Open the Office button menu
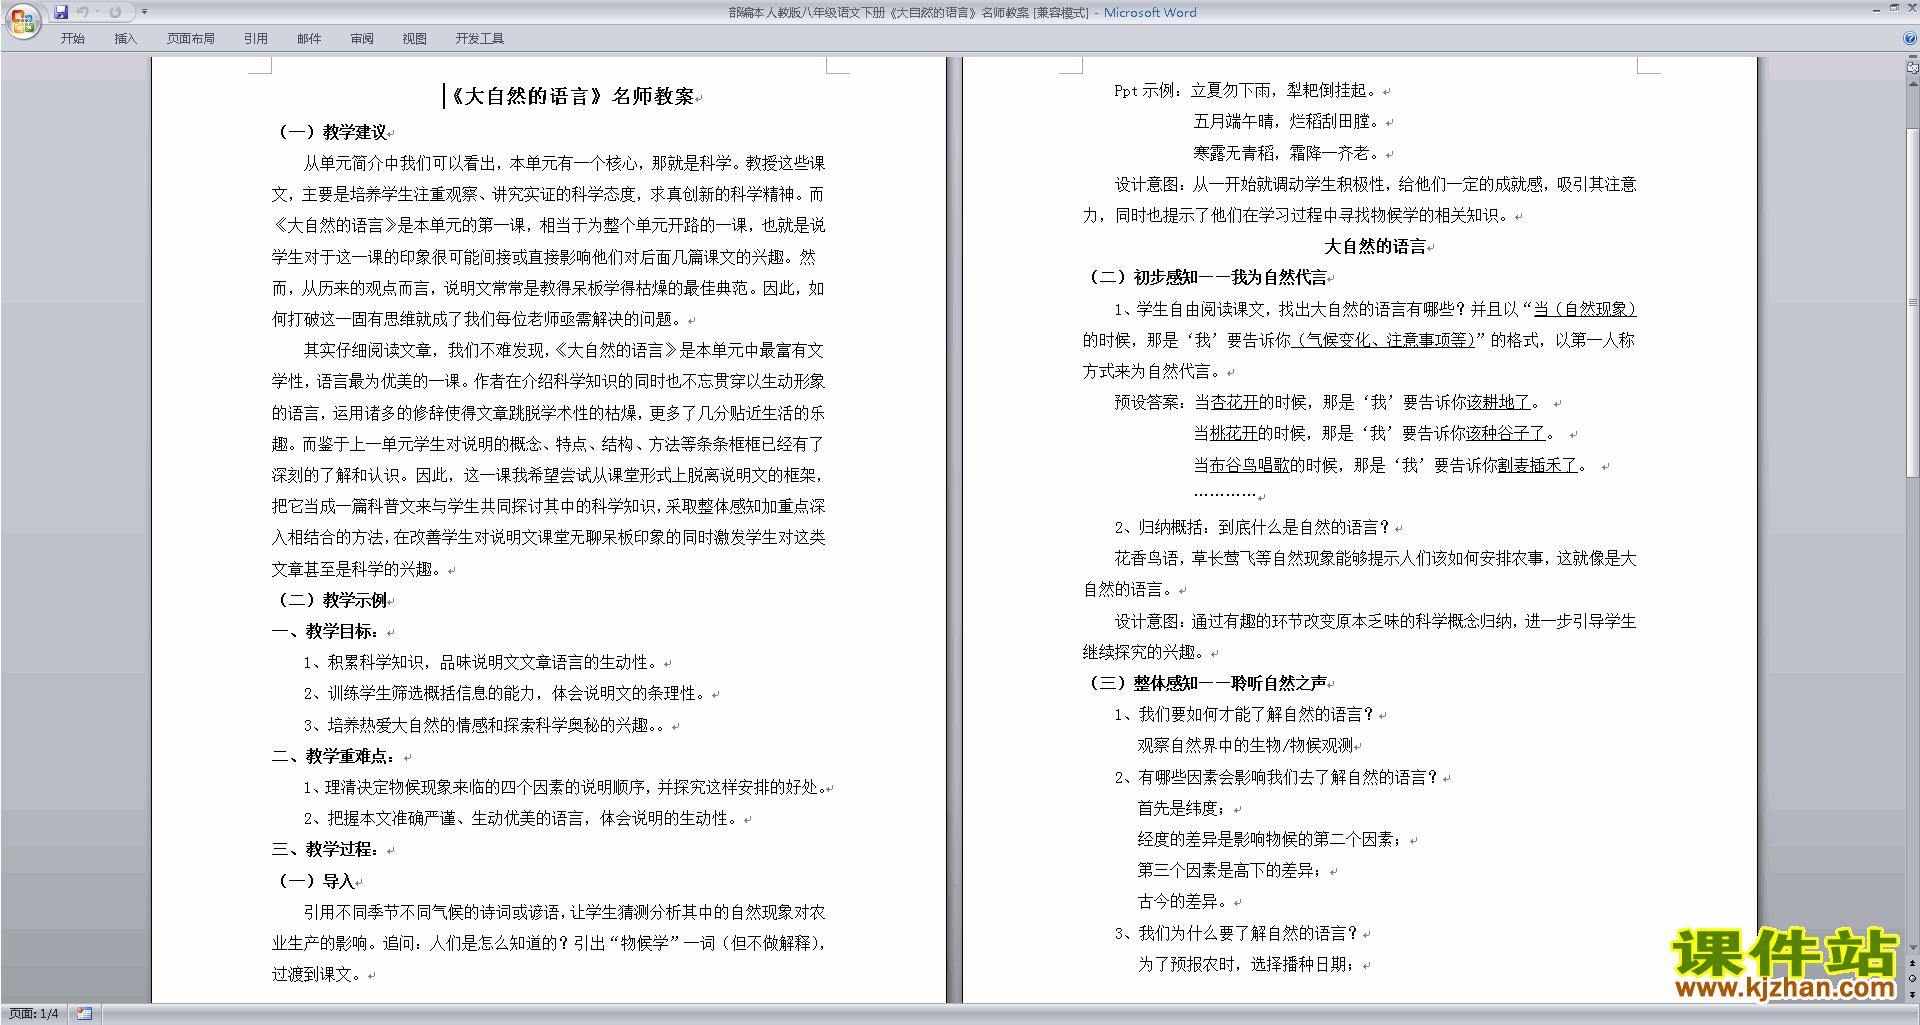This screenshot has height=1025, width=1920. (x=22, y=21)
